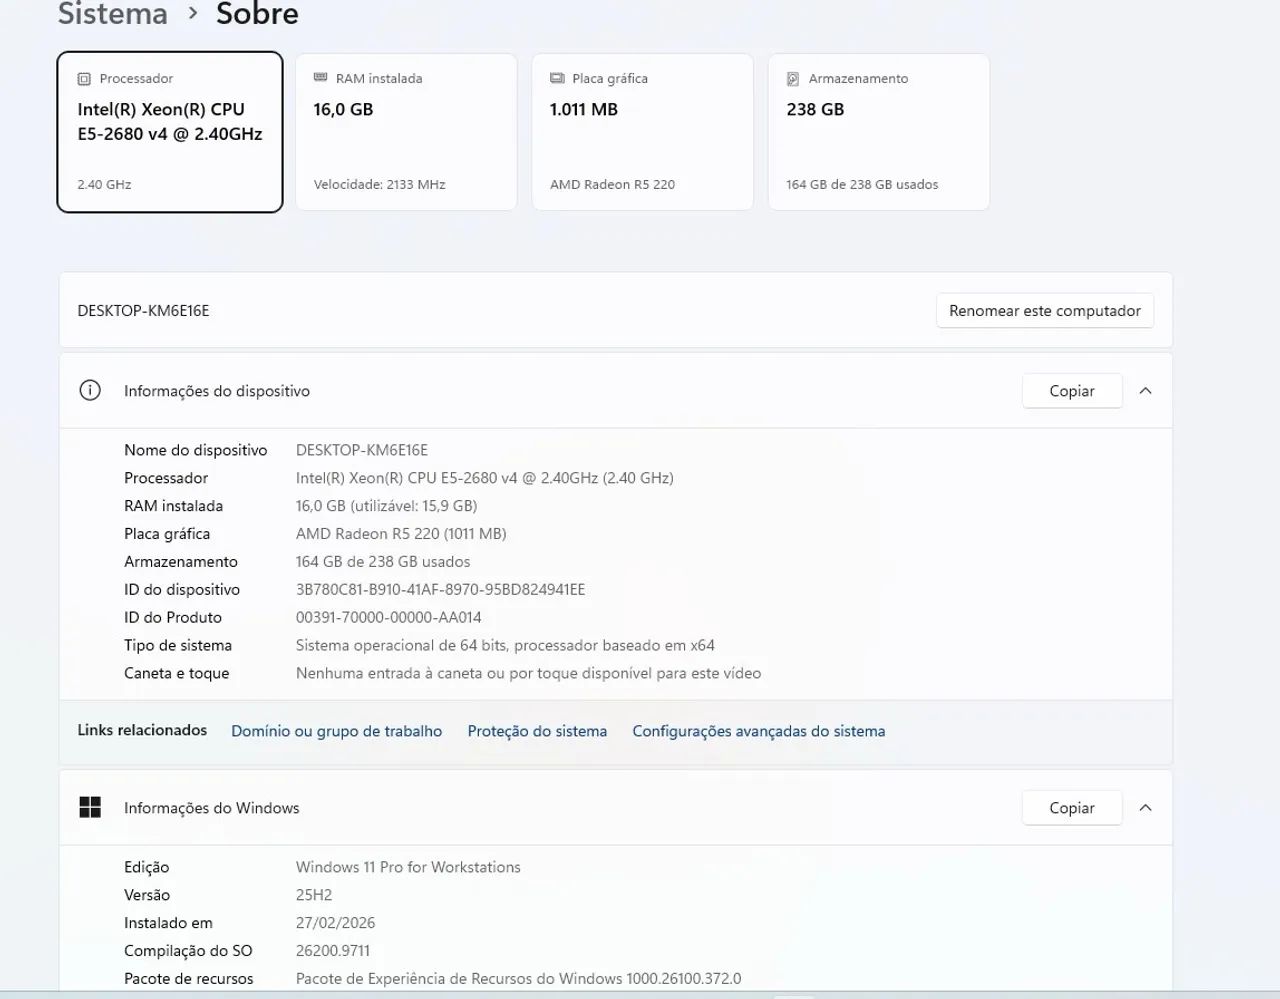The width and height of the screenshot is (1280, 999).
Task: Select the Processador Intel Xeon card
Action: (x=170, y=132)
